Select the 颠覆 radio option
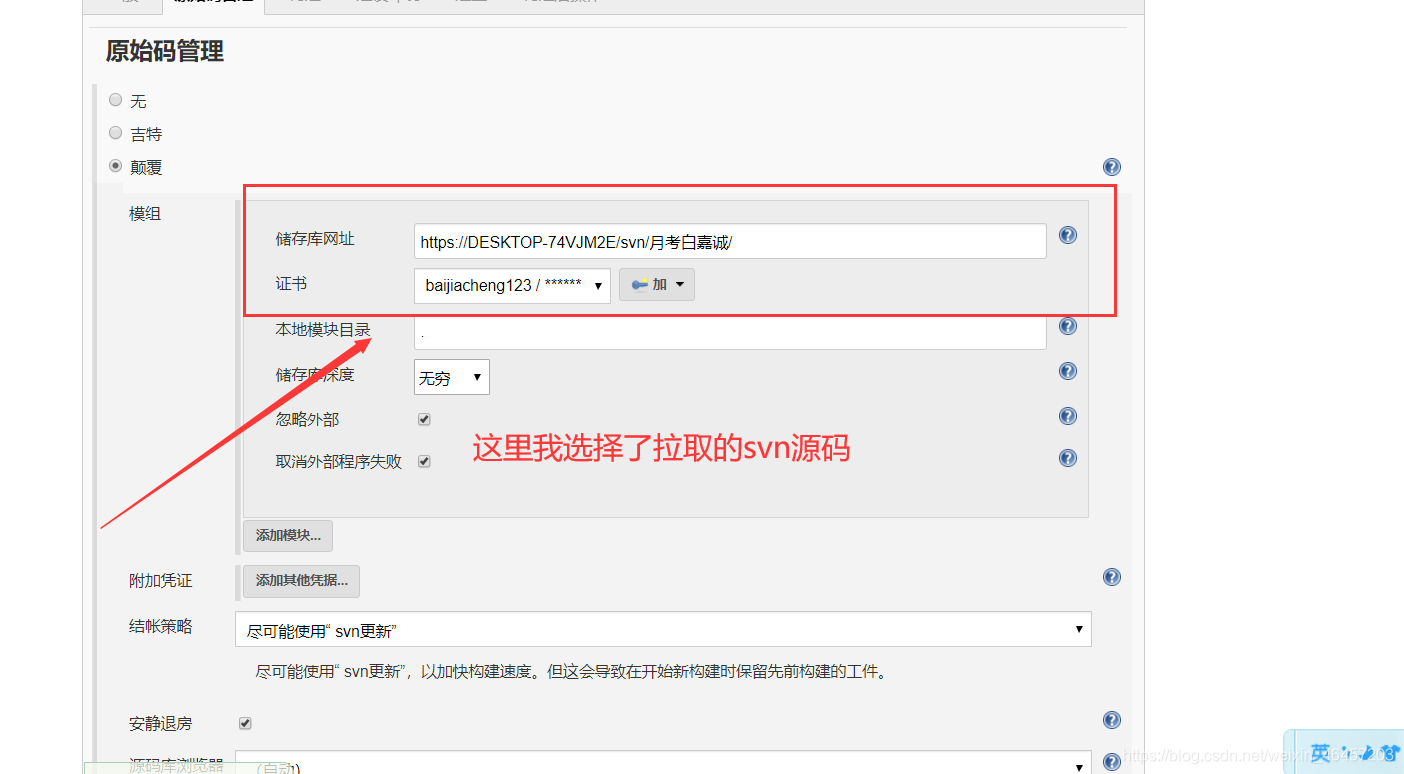 click(116, 166)
